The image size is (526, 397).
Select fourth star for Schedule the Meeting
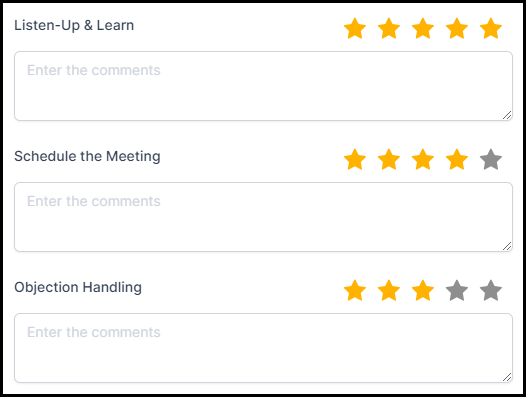[457, 159]
